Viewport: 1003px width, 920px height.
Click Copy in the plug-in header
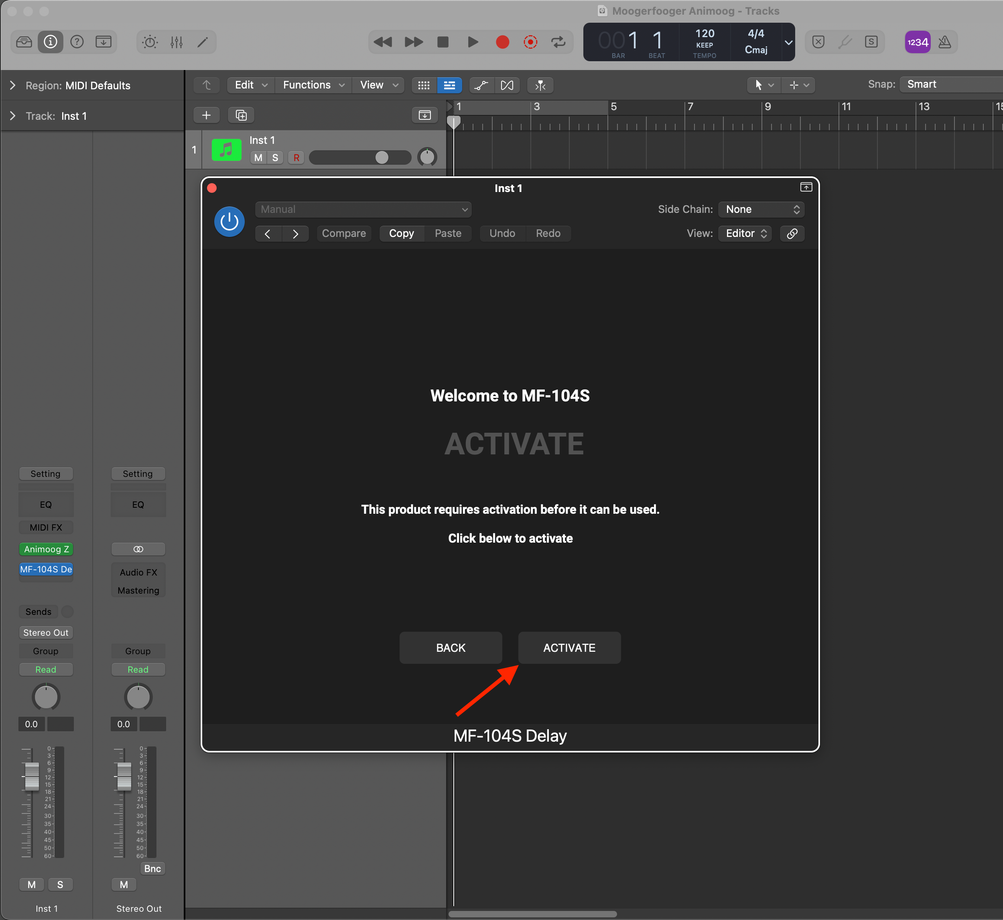tap(402, 234)
